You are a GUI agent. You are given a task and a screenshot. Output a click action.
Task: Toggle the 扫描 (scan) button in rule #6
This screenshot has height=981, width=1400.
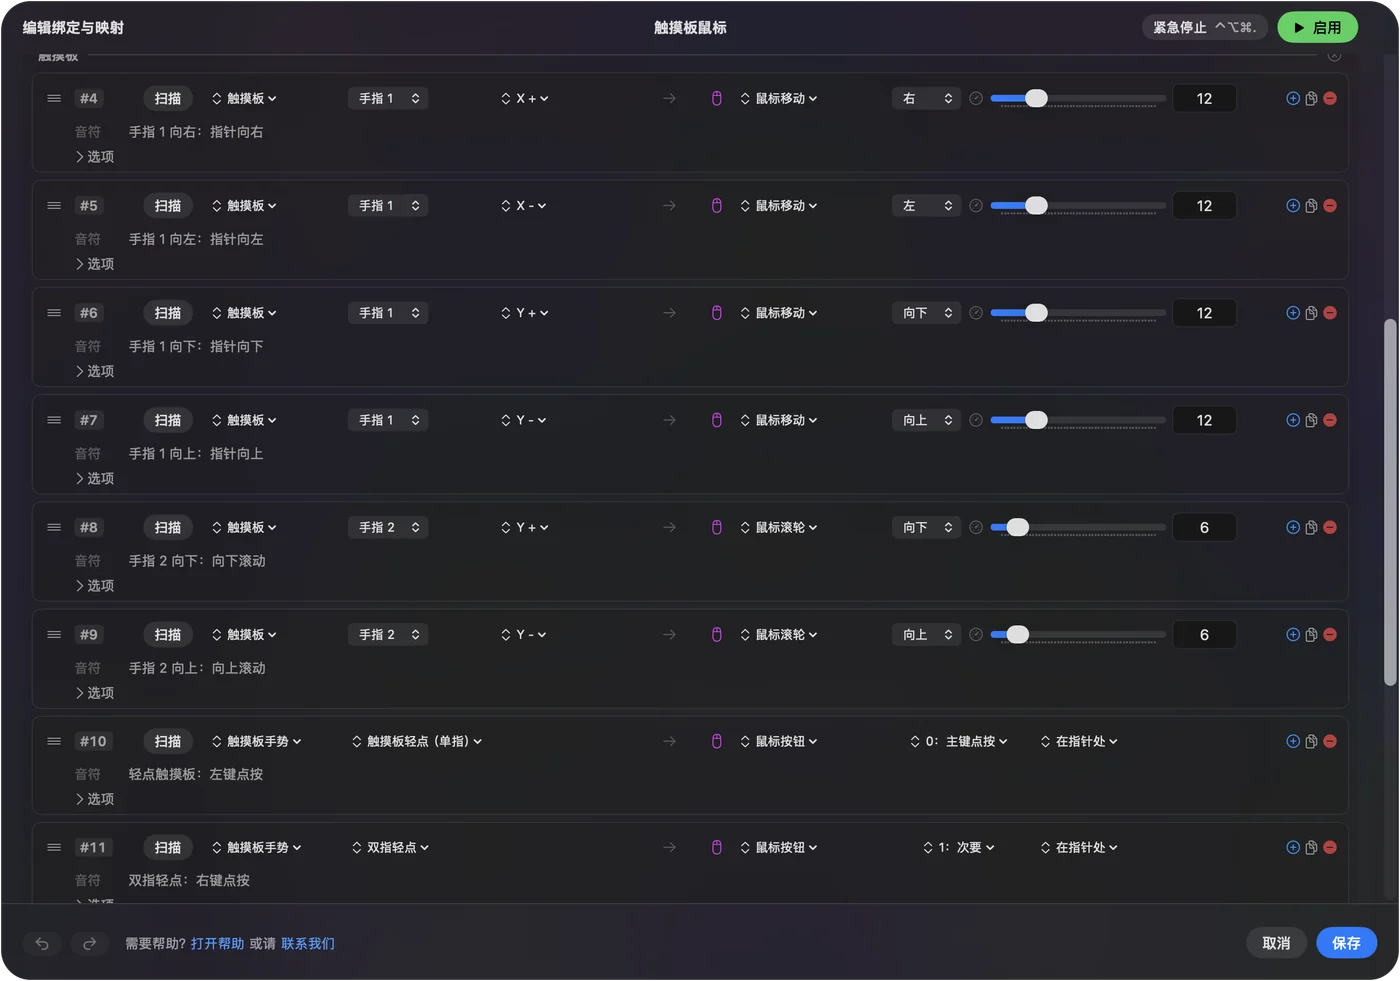tap(168, 313)
